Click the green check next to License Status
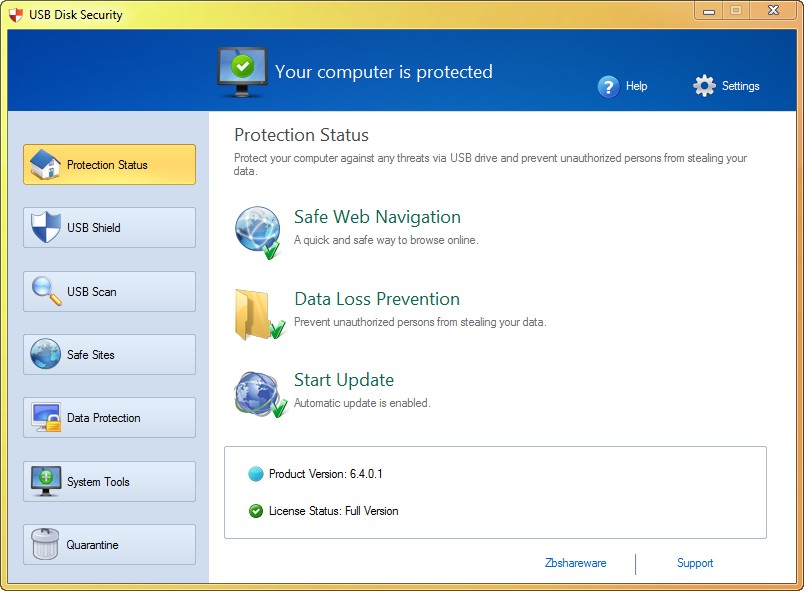Screen dimensions: 804x591 click(255, 511)
